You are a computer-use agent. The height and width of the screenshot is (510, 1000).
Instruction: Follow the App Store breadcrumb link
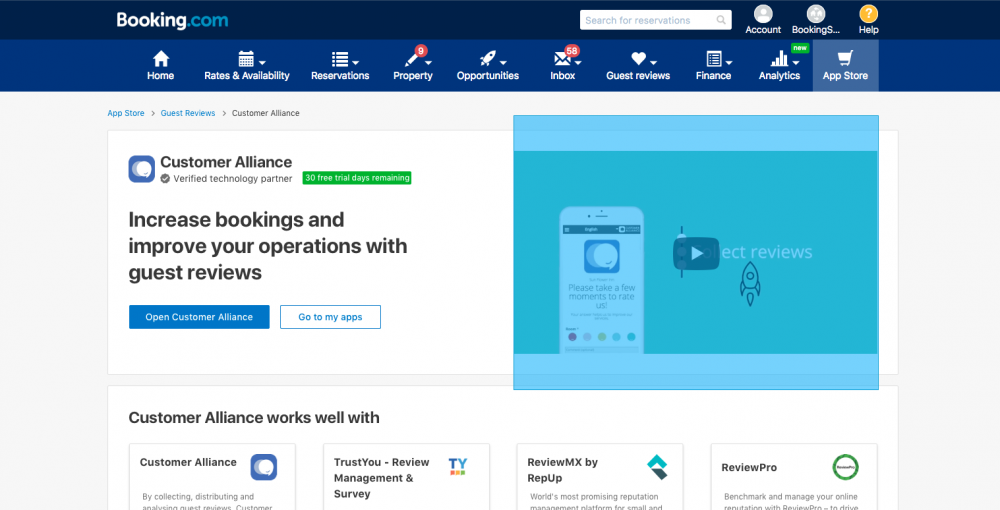click(x=126, y=113)
